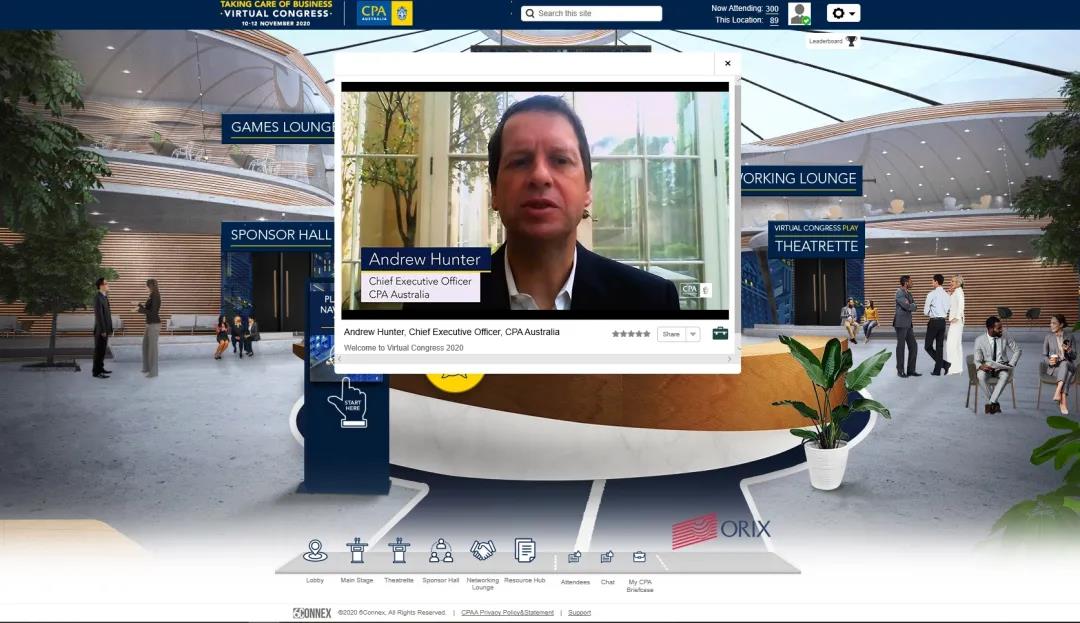1080x623 pixels.
Task: Open My CPA Briefcase in navigation bar
Action: click(x=639, y=557)
